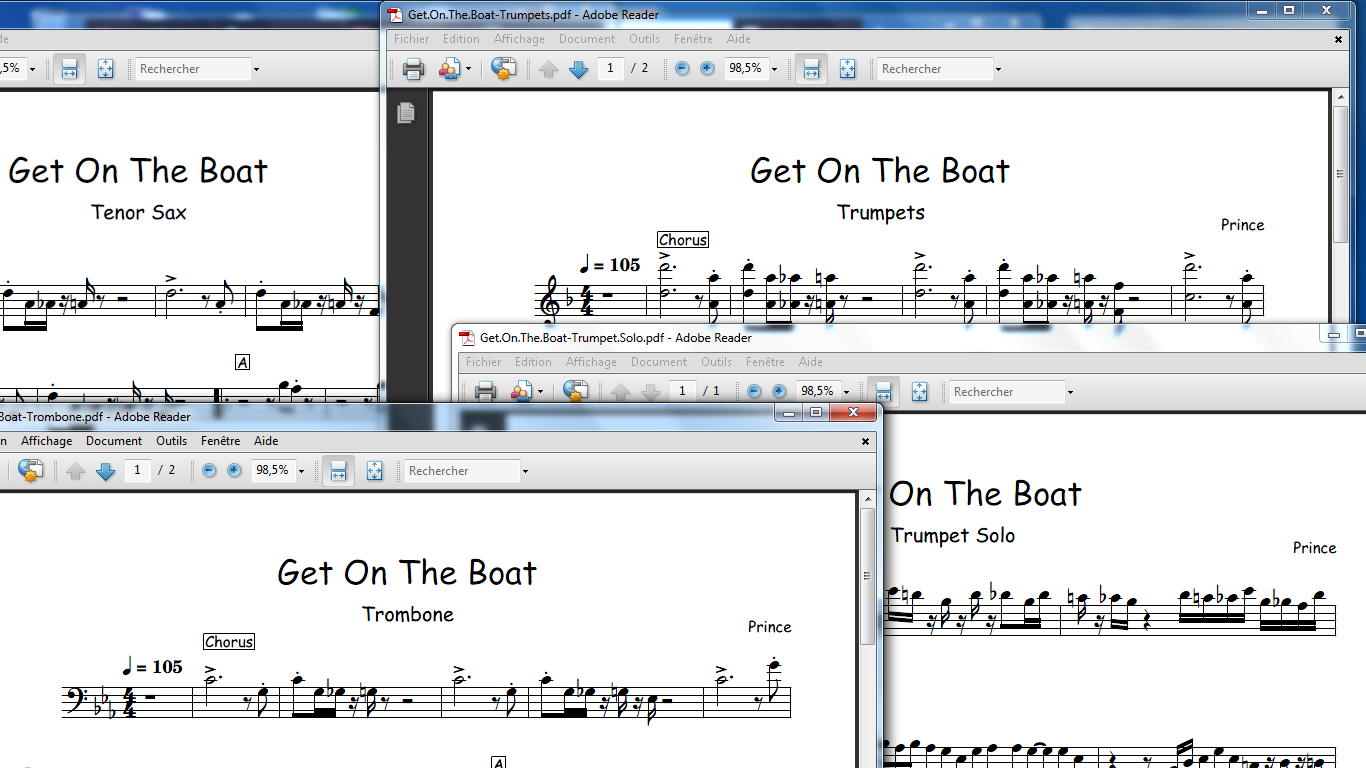Click vertical scrollbar thumb in Trumpets window

(1341, 172)
